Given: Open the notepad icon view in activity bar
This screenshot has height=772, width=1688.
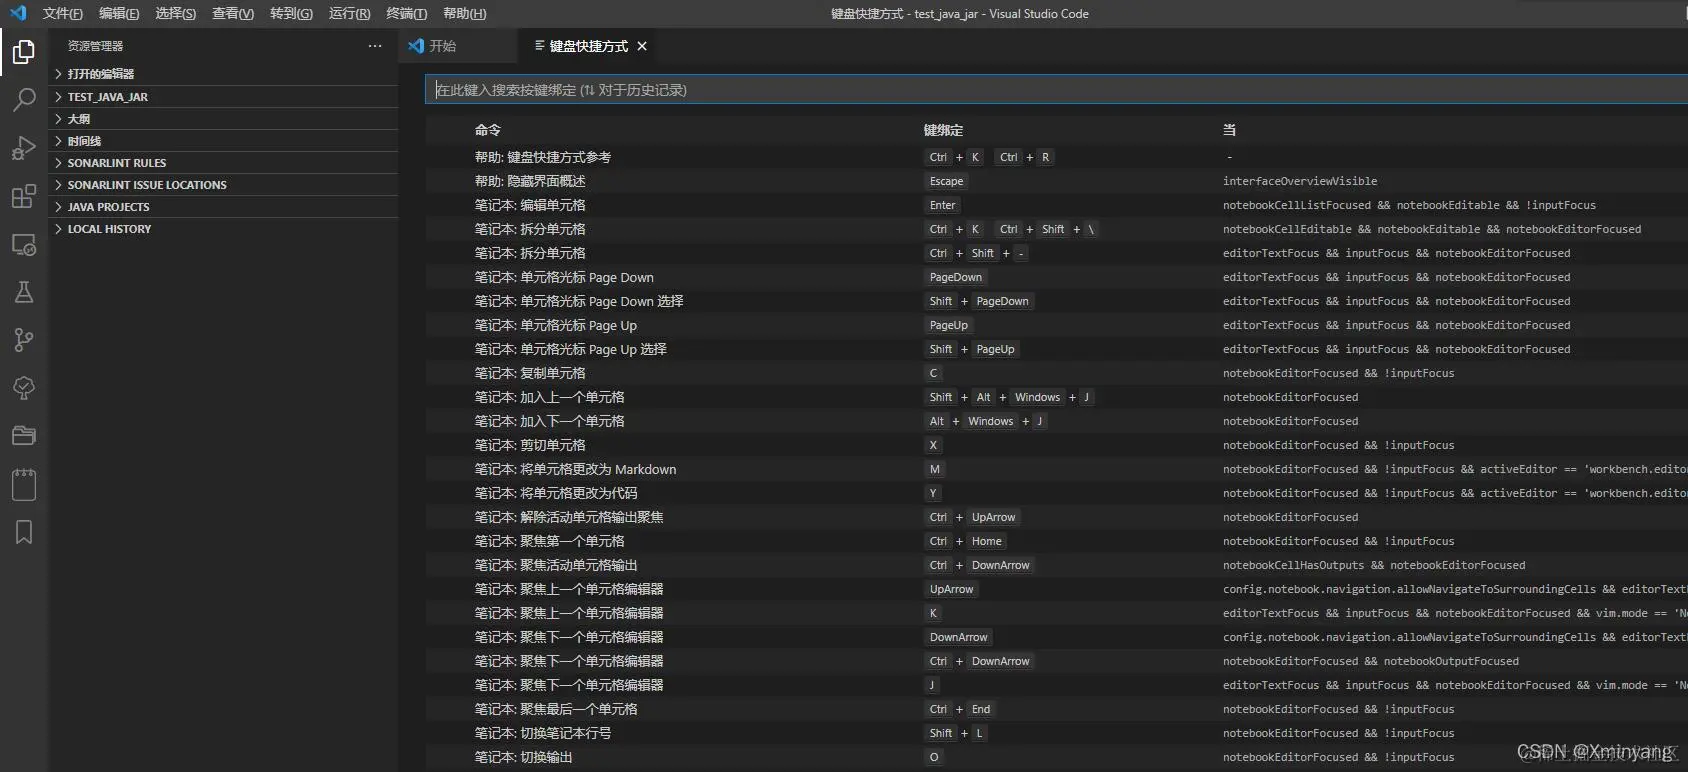Looking at the screenshot, I should tap(24, 484).
